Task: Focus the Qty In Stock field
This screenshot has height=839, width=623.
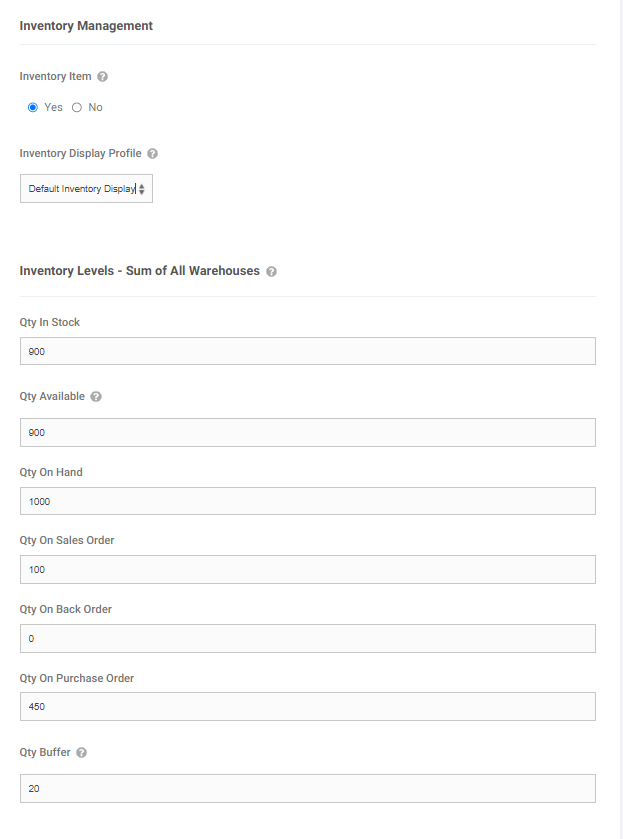Action: tap(308, 351)
